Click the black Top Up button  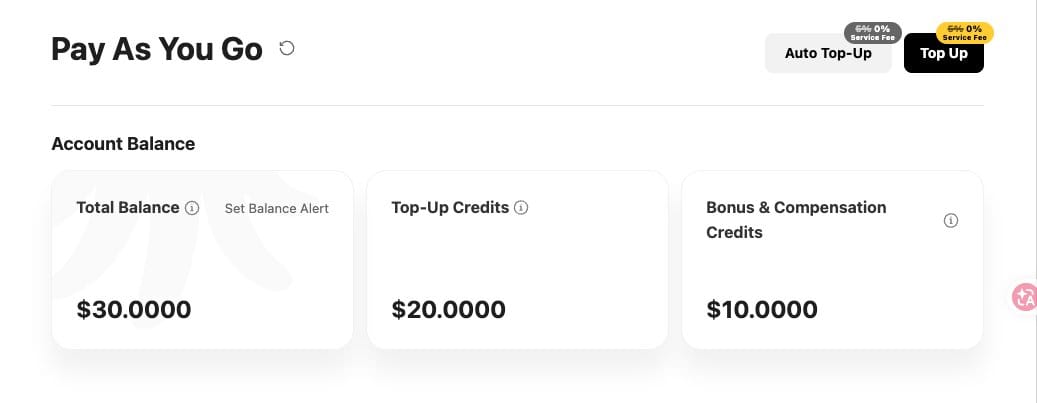point(944,53)
